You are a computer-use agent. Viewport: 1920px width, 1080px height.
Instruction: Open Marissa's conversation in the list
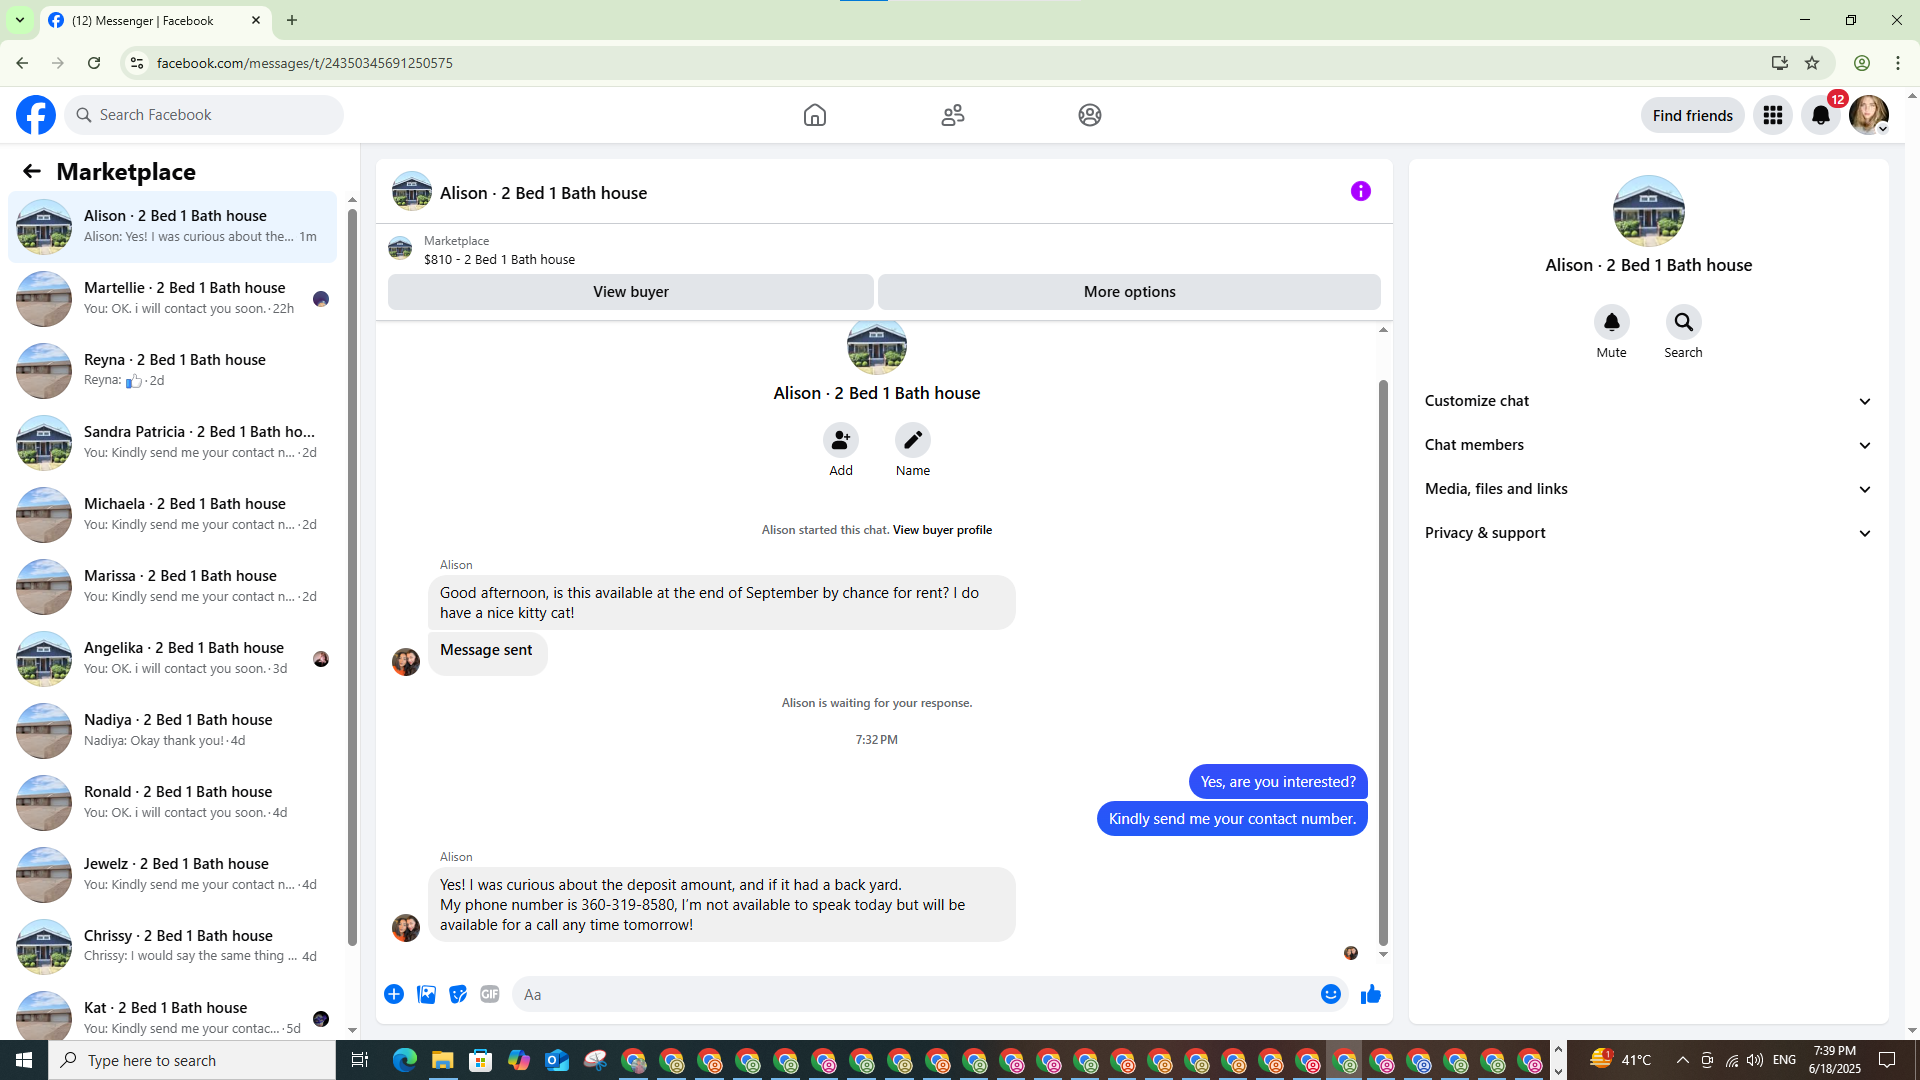coord(173,587)
